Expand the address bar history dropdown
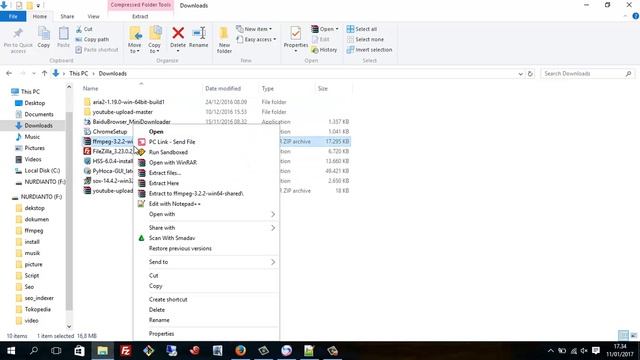 (x=520, y=74)
